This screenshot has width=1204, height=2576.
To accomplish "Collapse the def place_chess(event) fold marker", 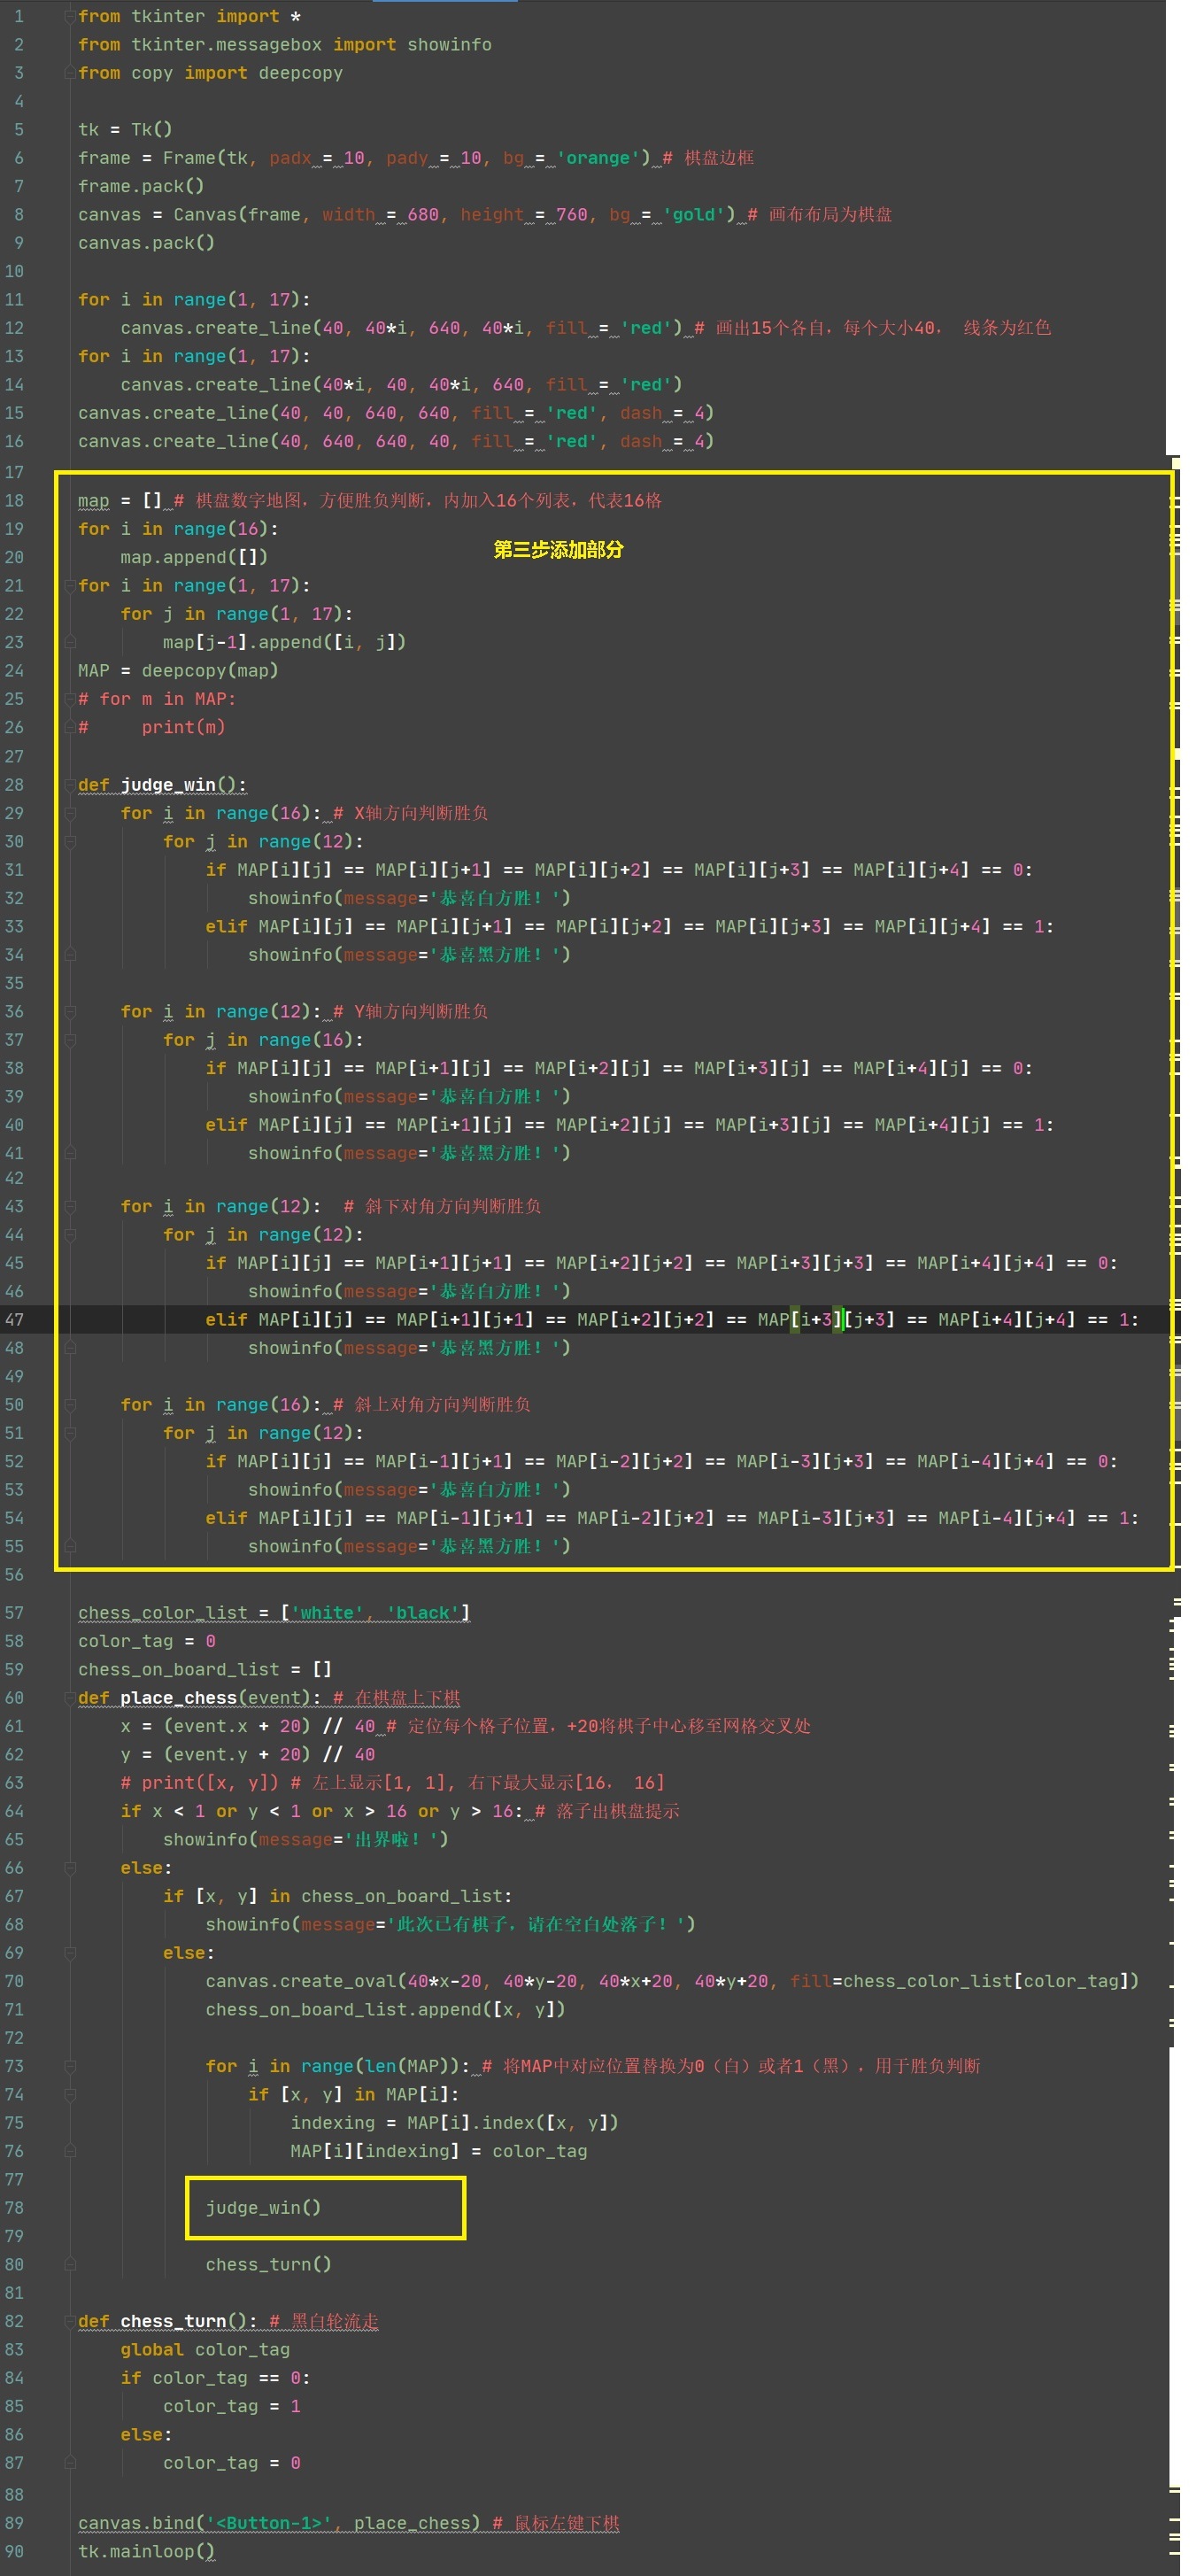I will coord(71,1698).
